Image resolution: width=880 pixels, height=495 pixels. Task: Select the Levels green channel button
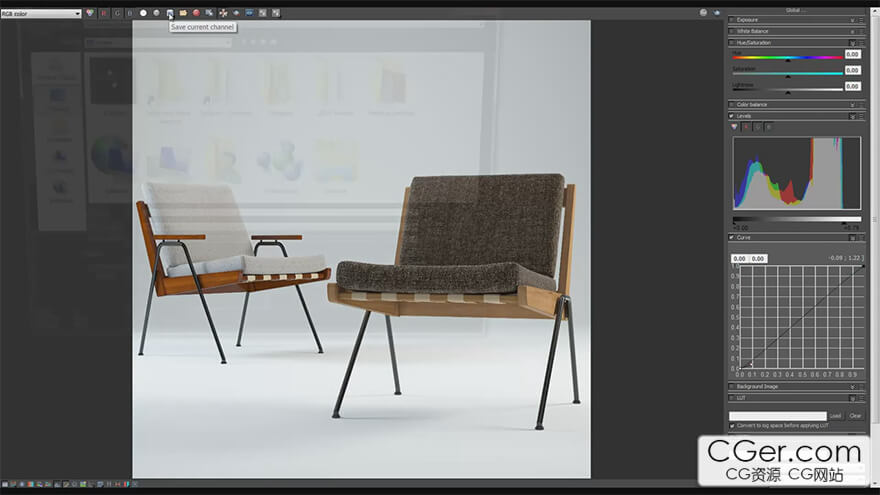click(x=758, y=127)
